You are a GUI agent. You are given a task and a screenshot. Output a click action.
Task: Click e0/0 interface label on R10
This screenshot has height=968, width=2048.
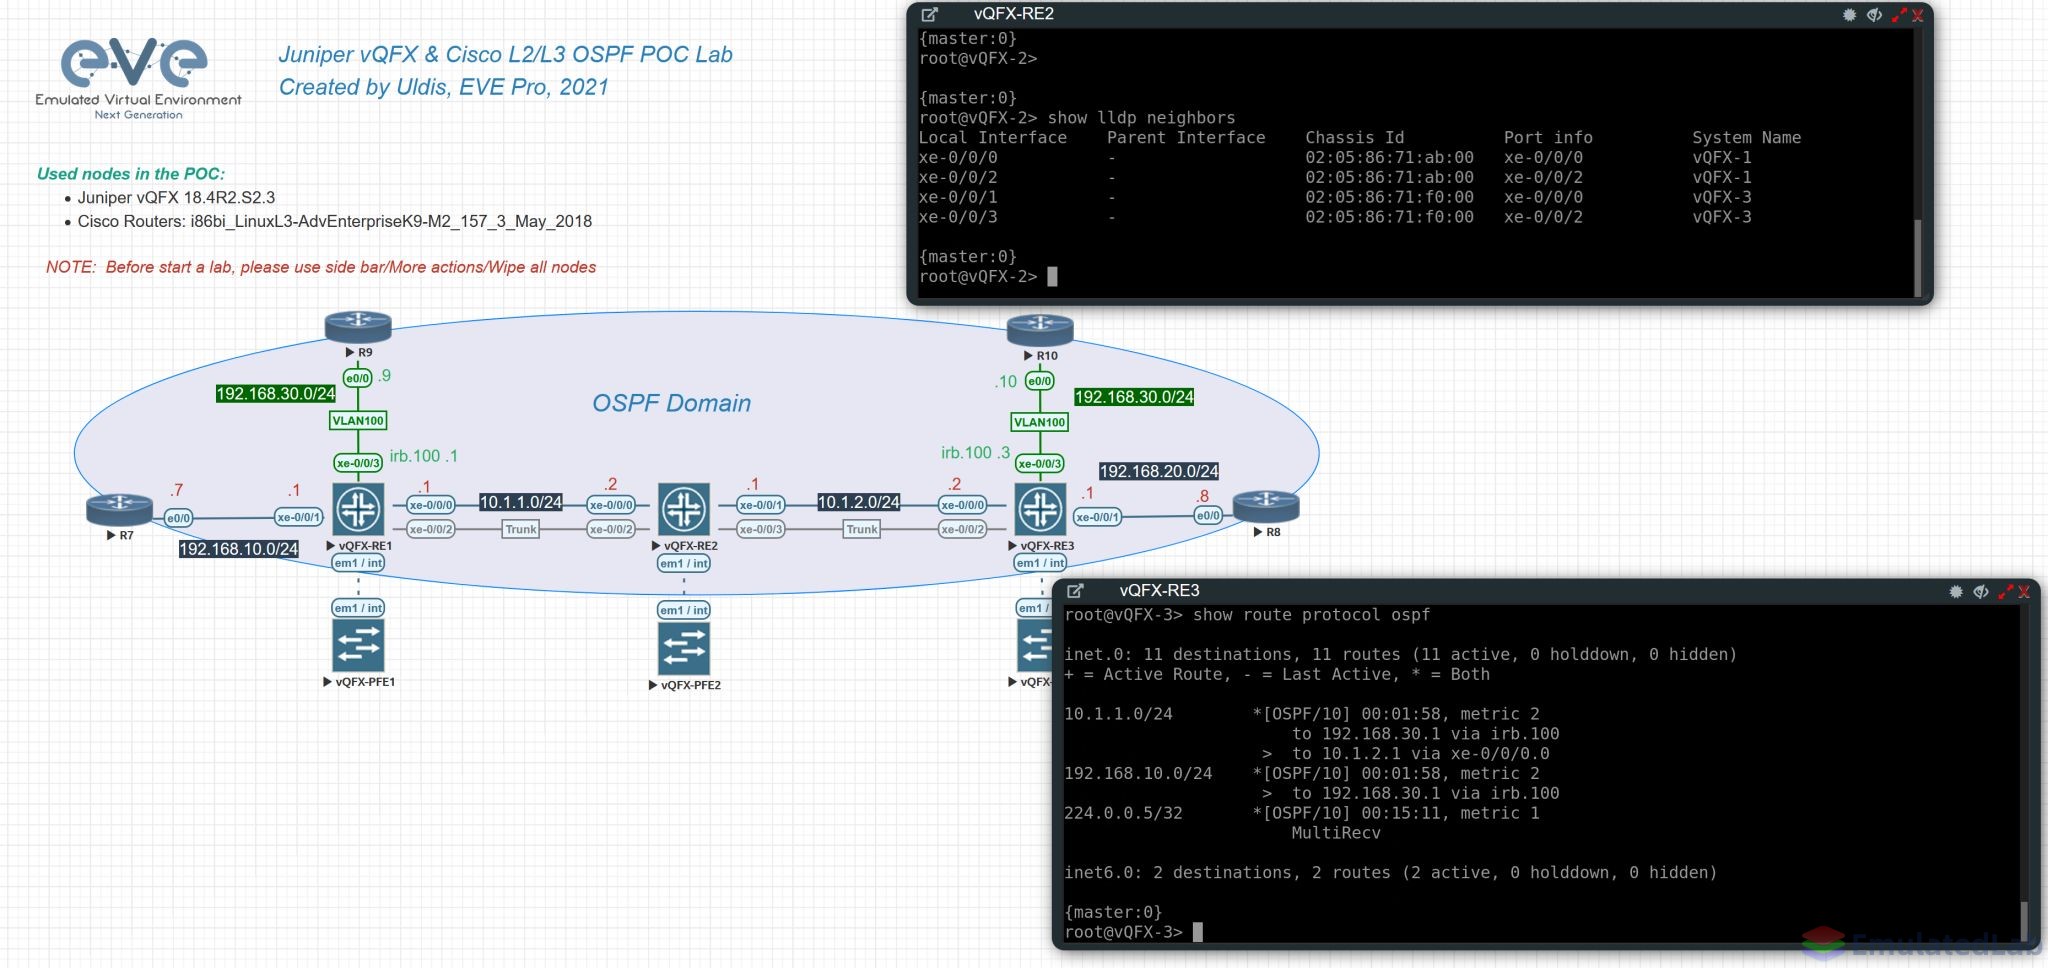[x=1040, y=381]
